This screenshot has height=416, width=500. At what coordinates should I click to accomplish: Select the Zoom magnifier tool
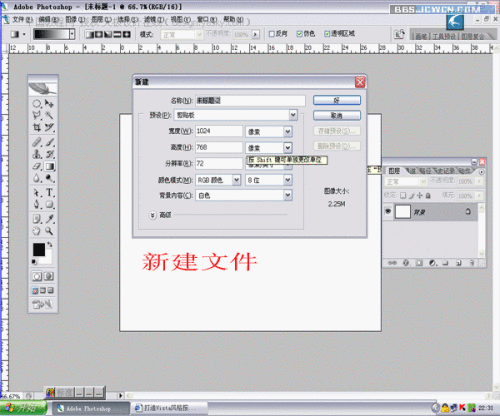[x=49, y=231]
